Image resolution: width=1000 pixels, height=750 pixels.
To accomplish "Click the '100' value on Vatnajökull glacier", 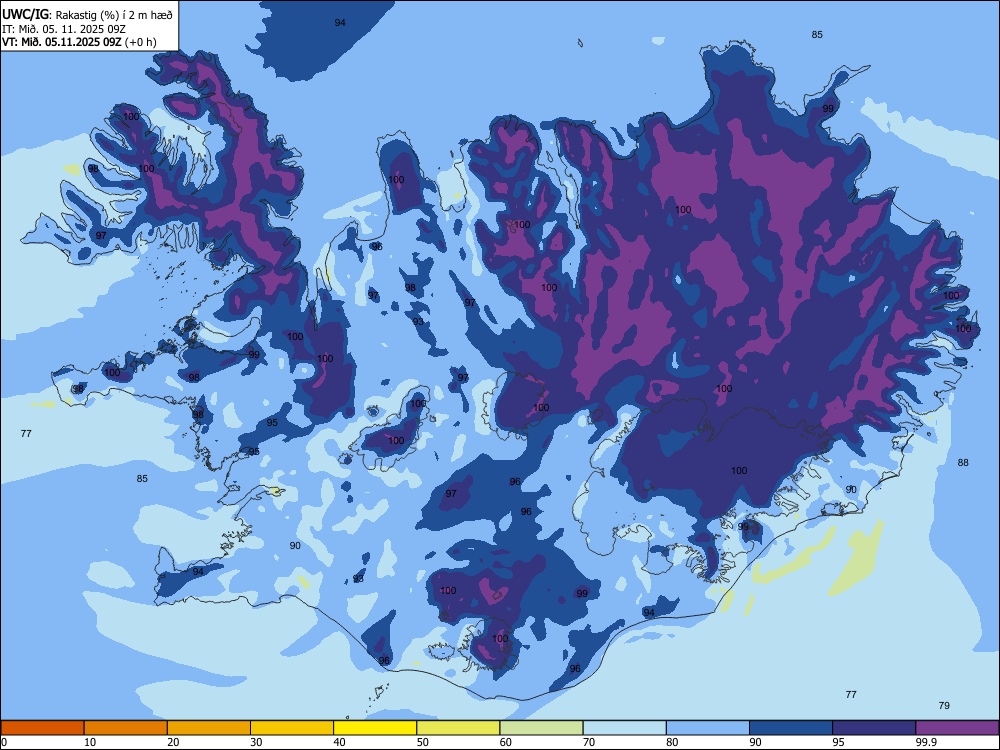I will tap(739, 471).
